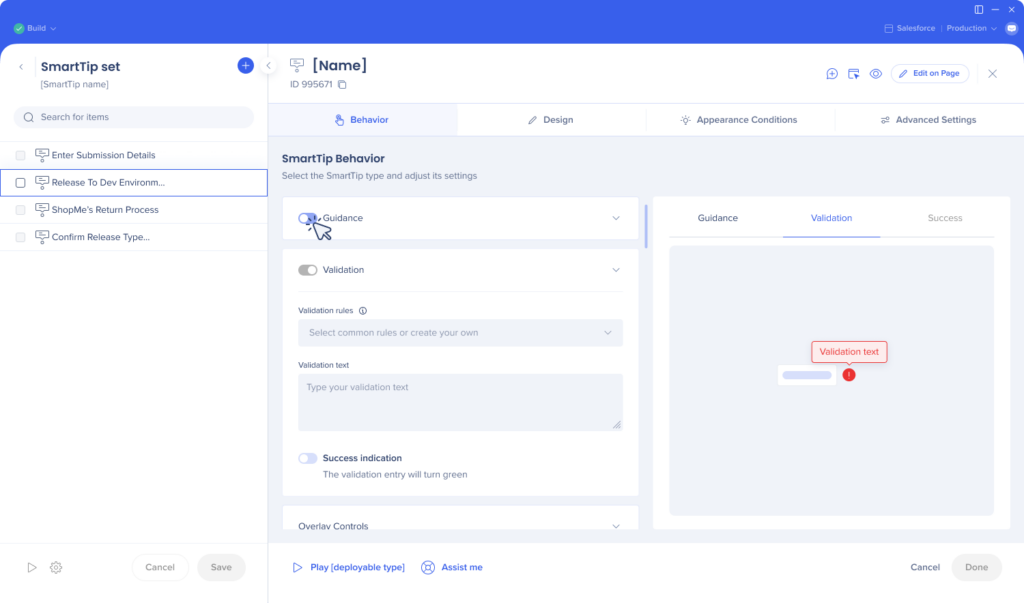Click the select element icon in the header
This screenshot has height=603, width=1024.
(853, 73)
